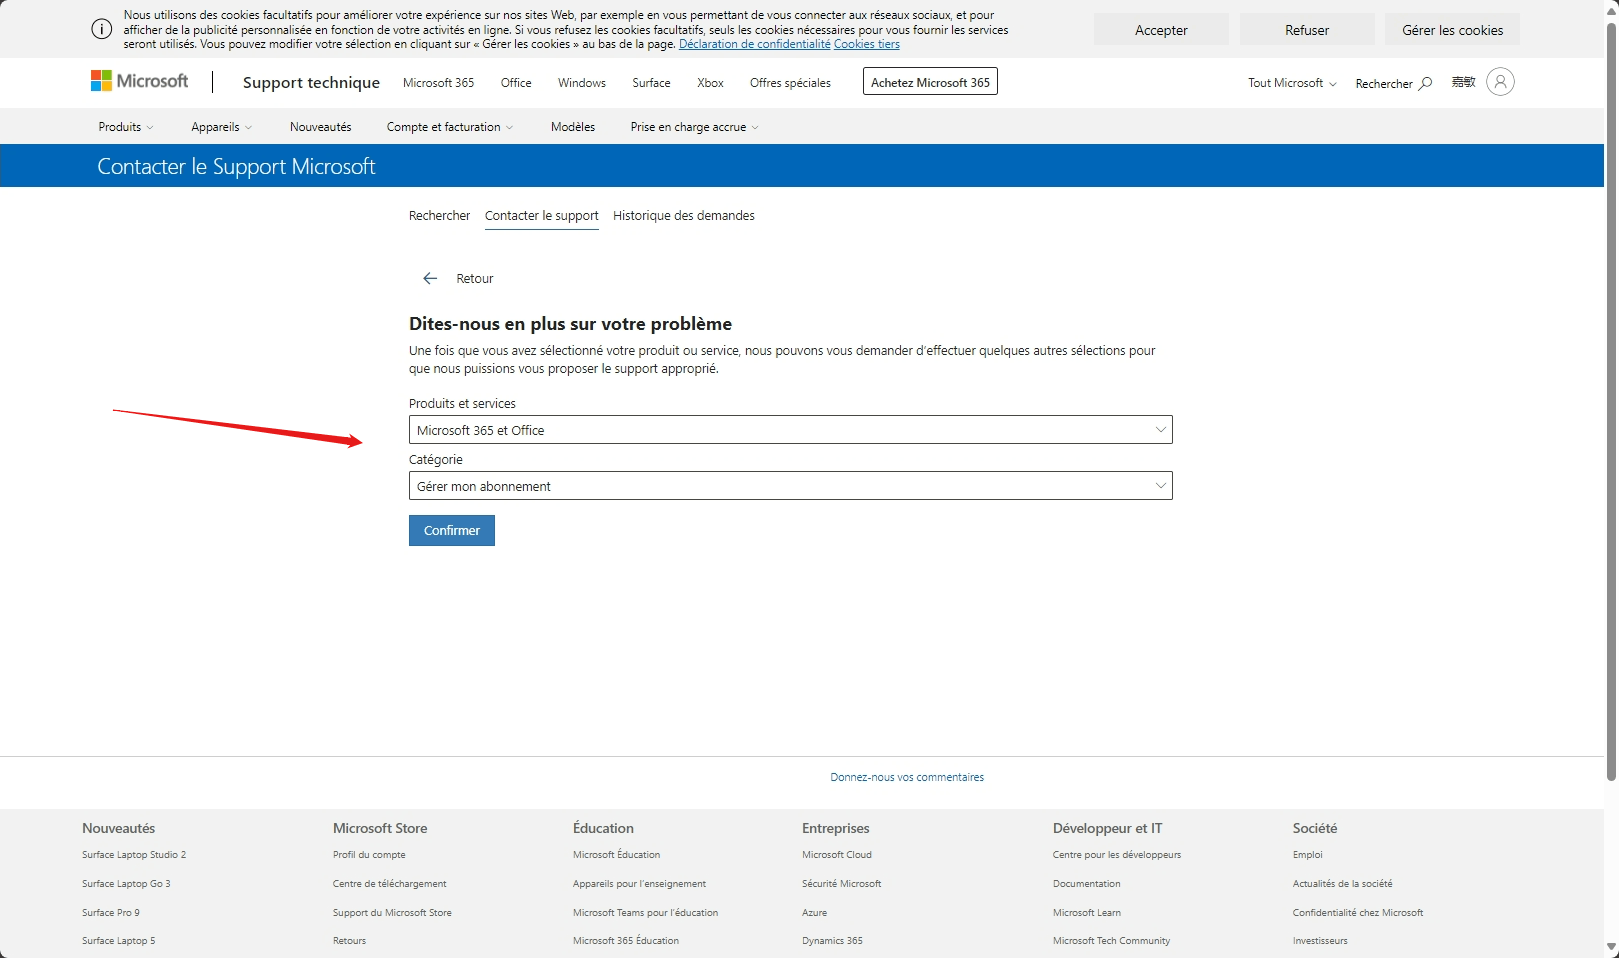Open Retours link under Microsoft Store
1619x958 pixels.
350,941
